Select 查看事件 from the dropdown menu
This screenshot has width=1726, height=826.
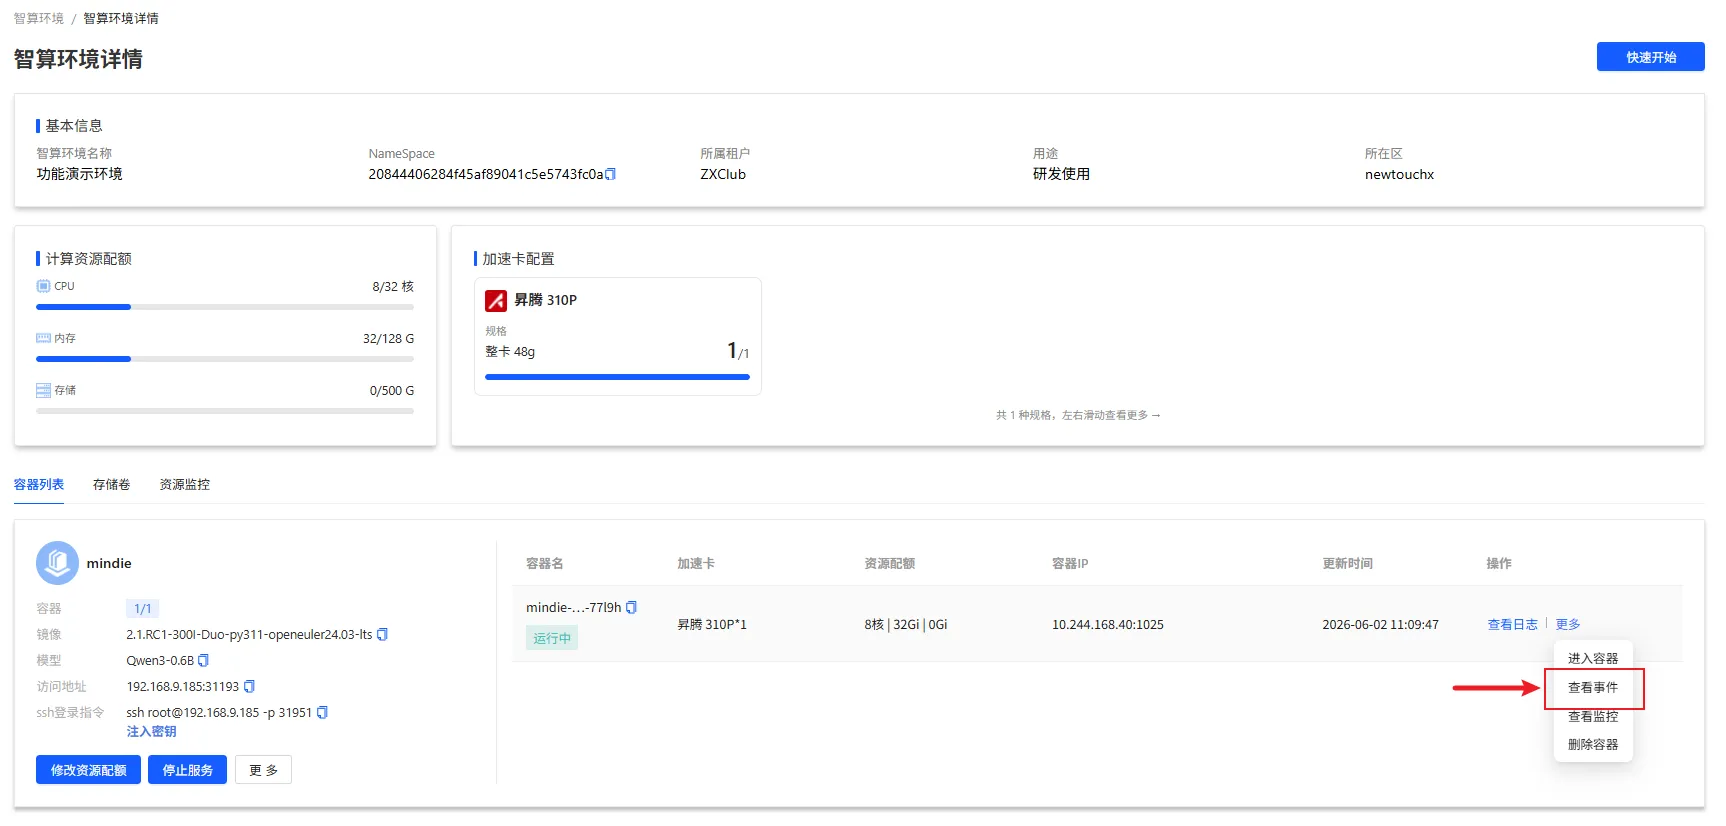click(1593, 687)
